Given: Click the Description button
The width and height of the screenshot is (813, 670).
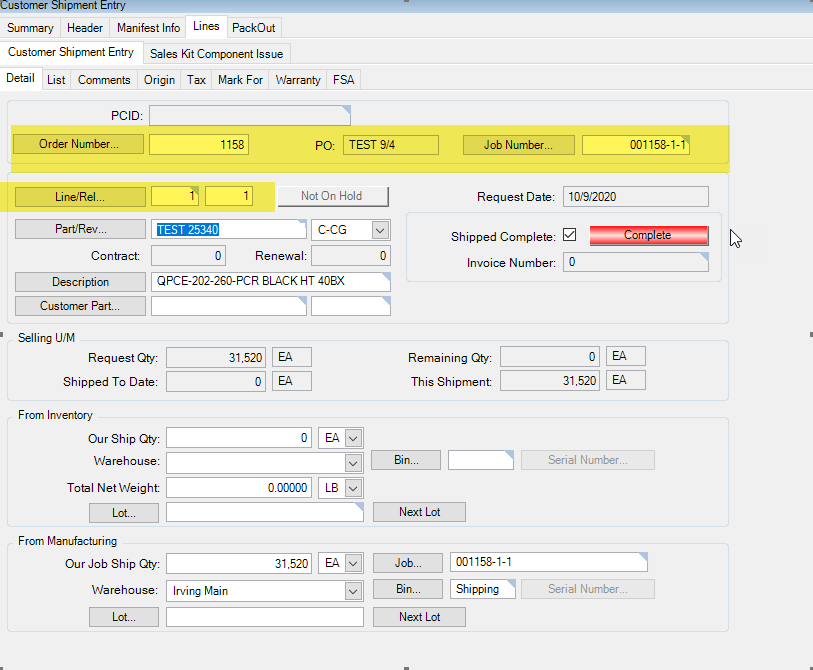Looking at the screenshot, I should [x=80, y=282].
